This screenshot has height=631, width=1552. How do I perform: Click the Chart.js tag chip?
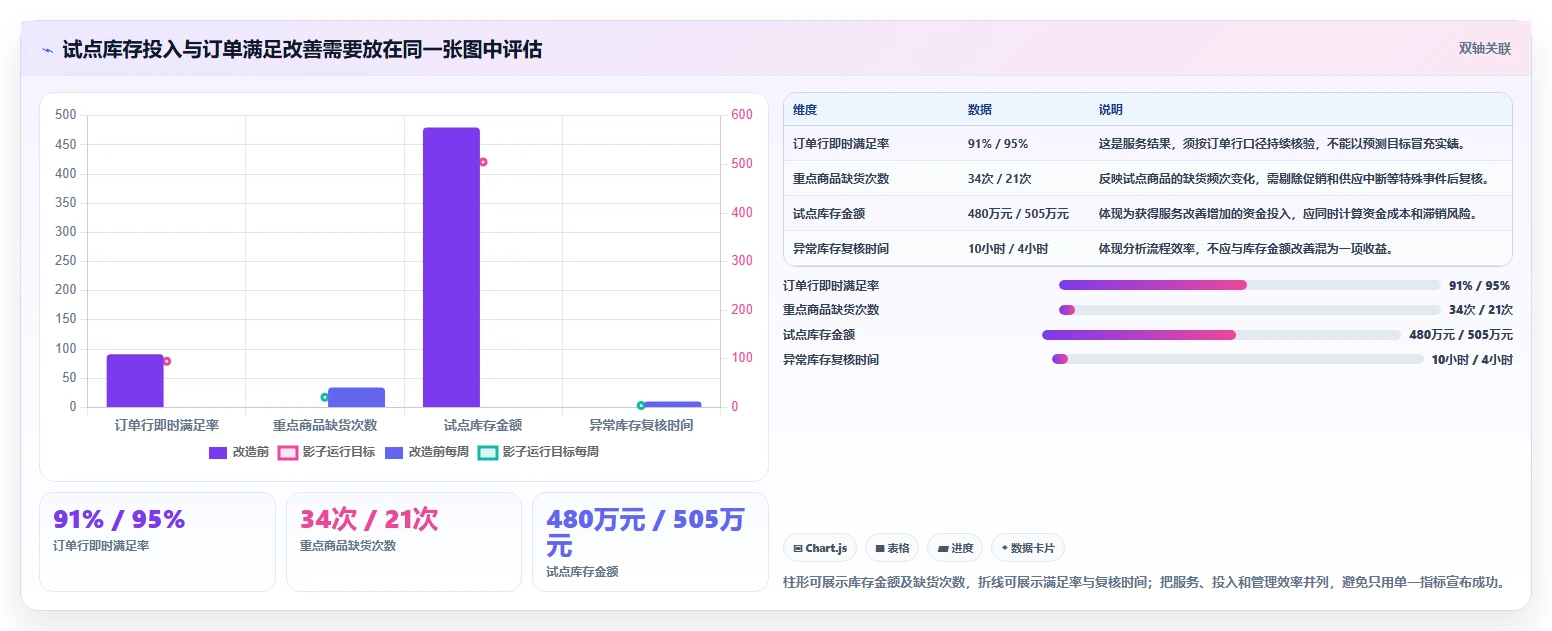coord(820,548)
